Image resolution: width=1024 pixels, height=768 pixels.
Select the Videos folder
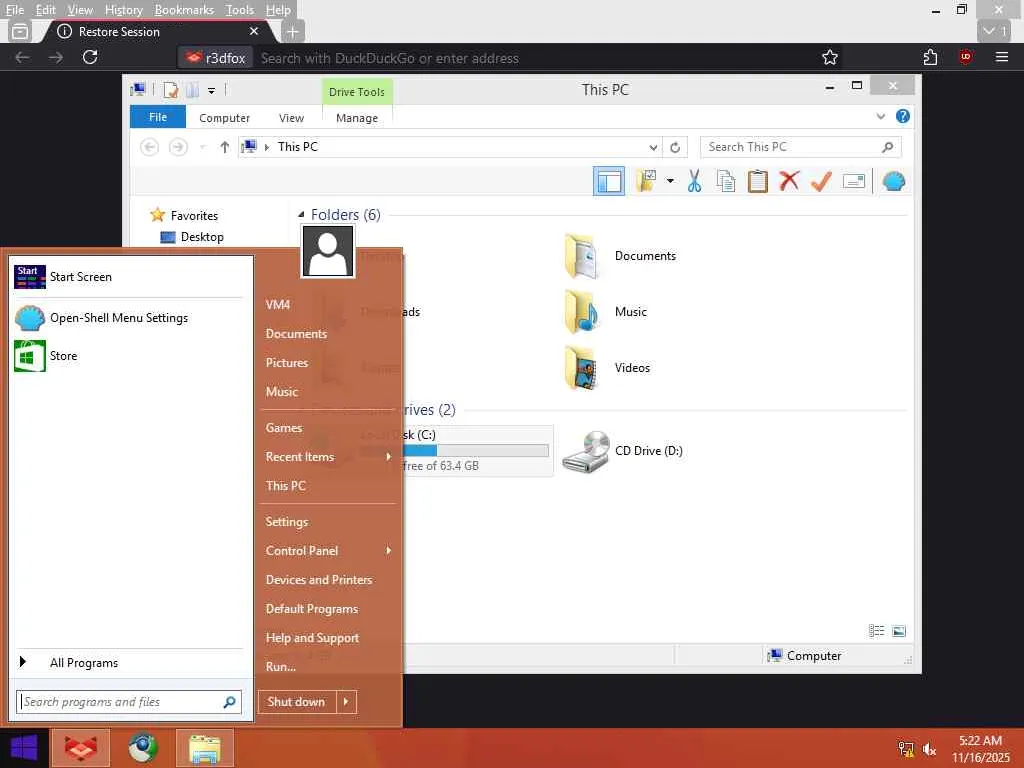click(607, 368)
